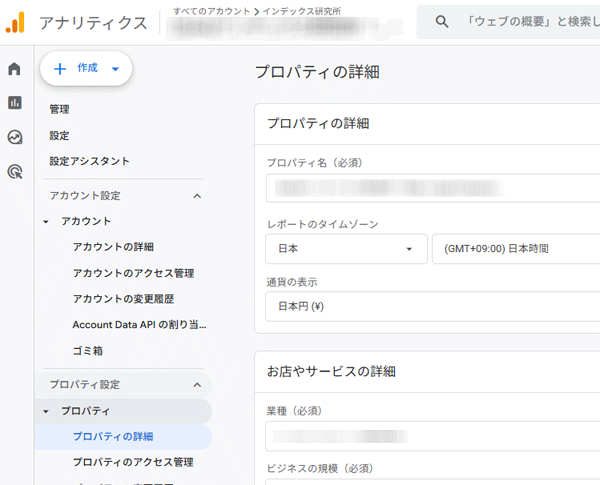Open the Reports bar chart icon
Viewport: 600px width, 485px height.
[15, 103]
